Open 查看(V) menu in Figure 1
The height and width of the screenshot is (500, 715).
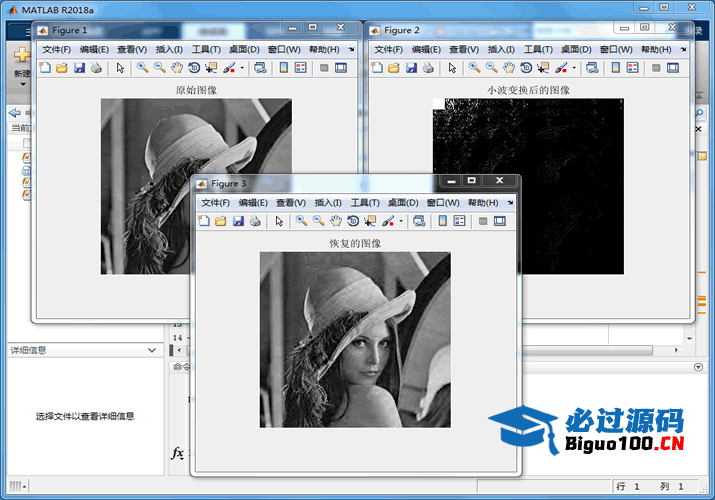(132, 49)
